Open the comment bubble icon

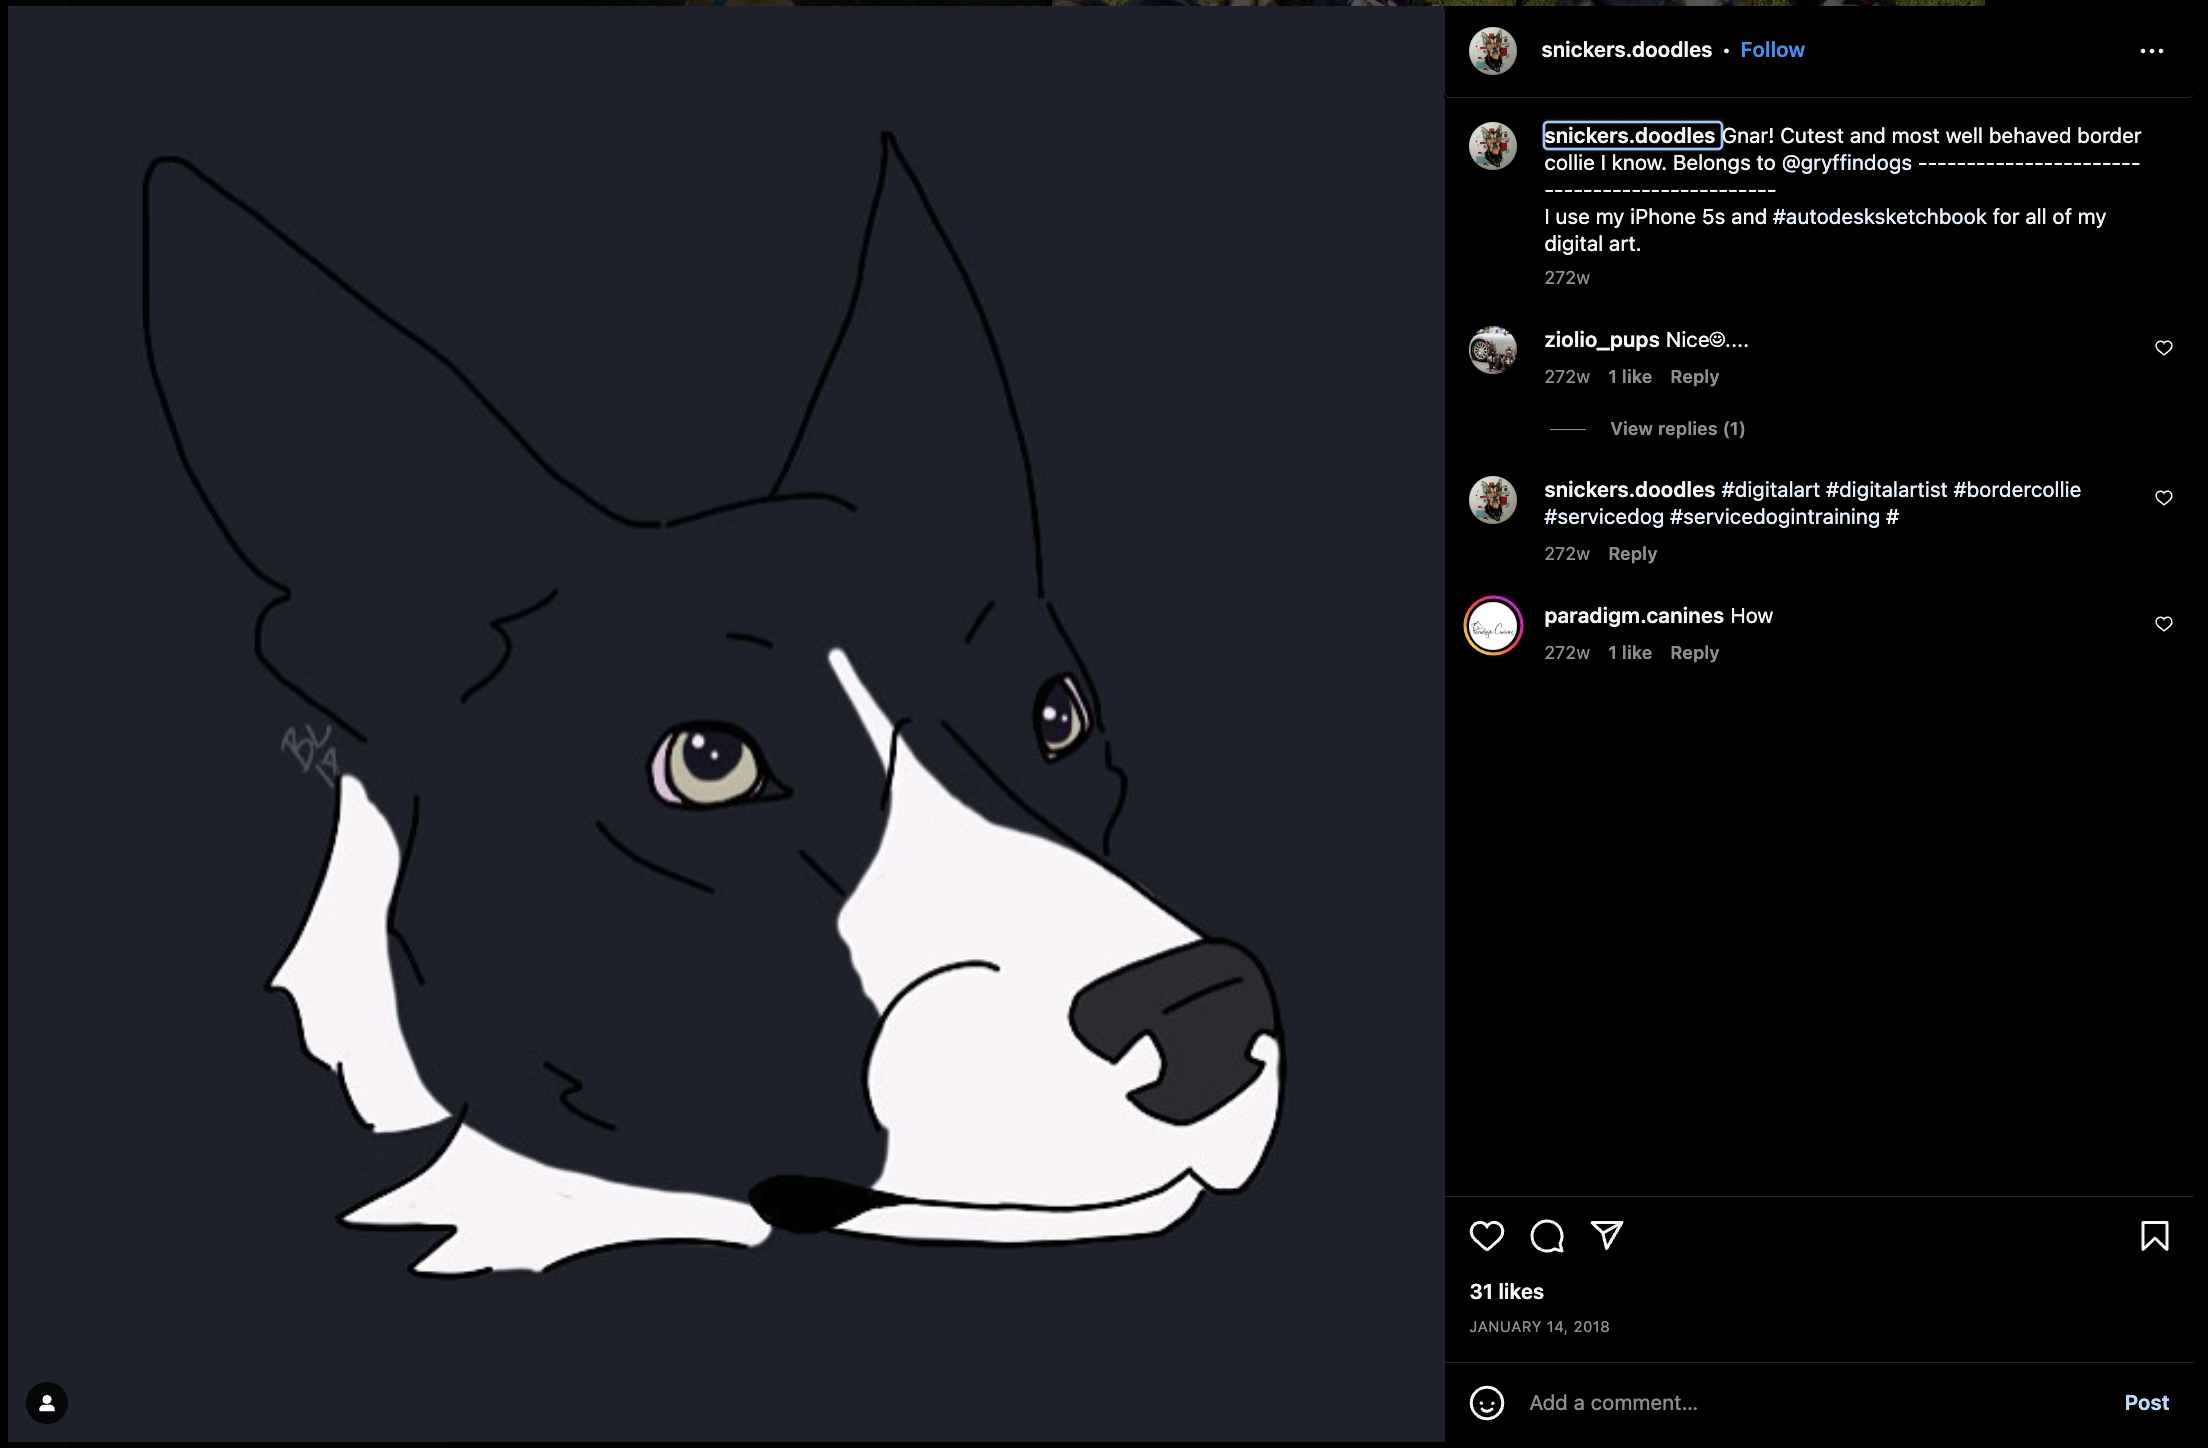coord(1547,1236)
